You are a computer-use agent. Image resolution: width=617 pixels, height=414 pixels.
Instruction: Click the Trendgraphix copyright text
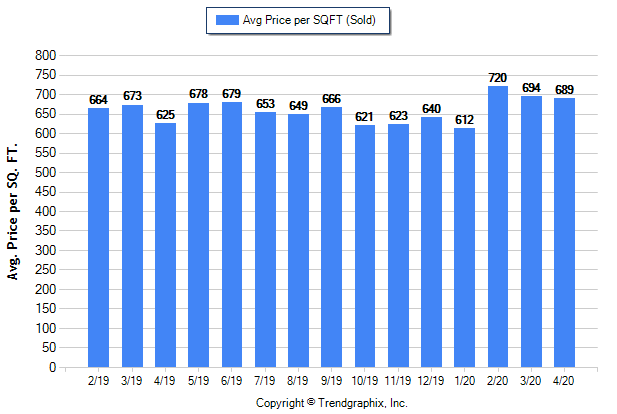332,403
